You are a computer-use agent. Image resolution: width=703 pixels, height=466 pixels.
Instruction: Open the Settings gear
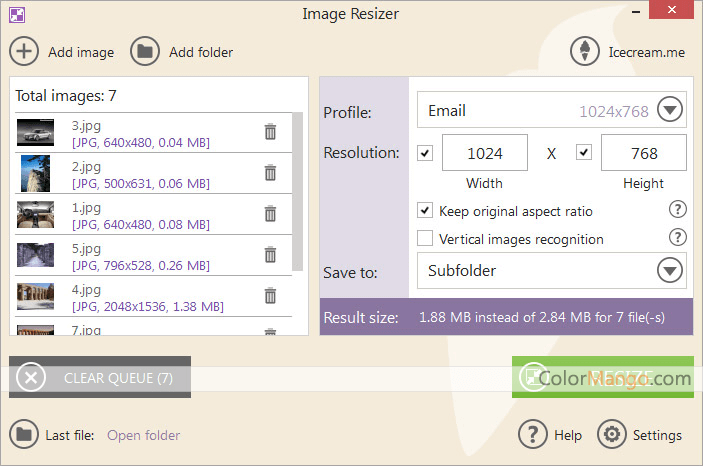(x=611, y=435)
